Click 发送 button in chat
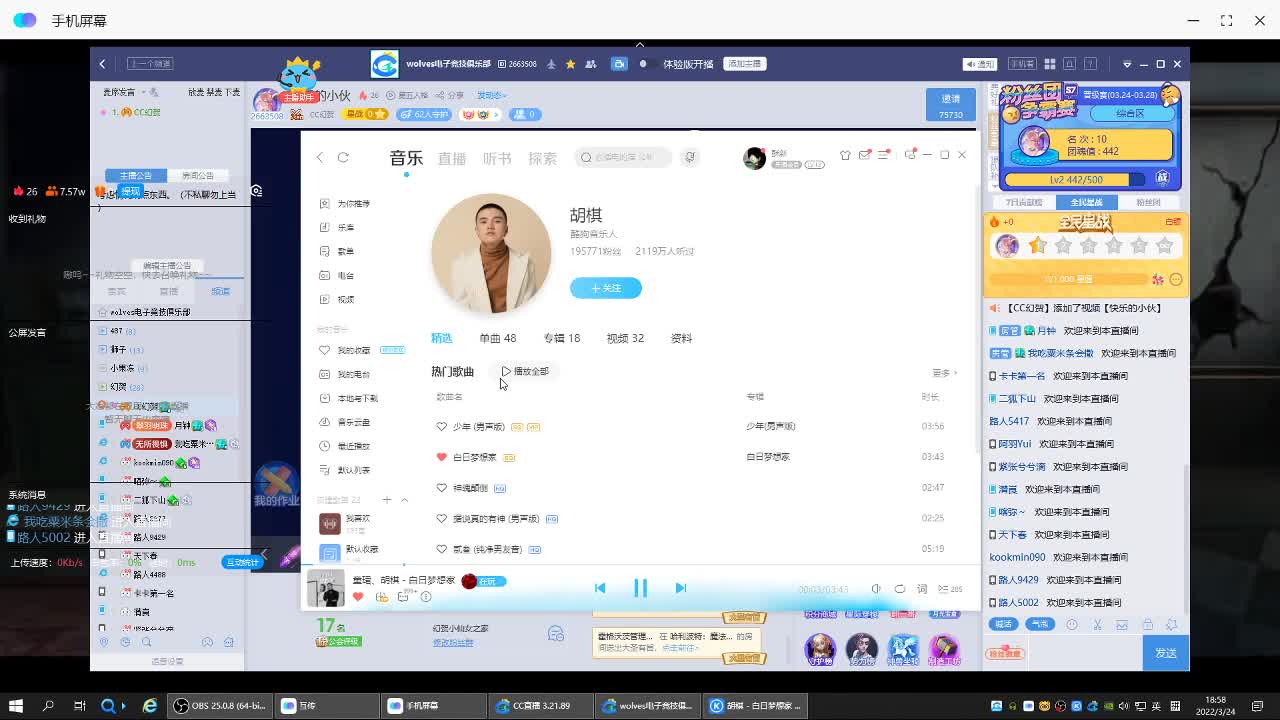Viewport: 1280px width, 720px height. click(1166, 653)
